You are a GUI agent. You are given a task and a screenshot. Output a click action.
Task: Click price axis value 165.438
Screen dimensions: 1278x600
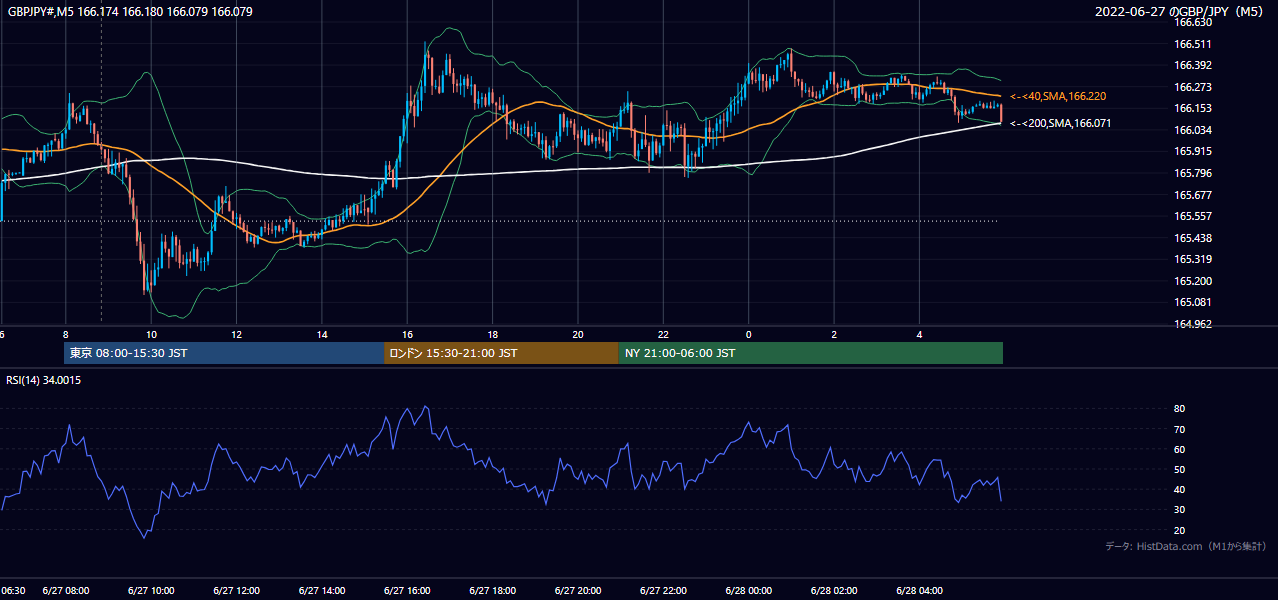click(1193, 238)
